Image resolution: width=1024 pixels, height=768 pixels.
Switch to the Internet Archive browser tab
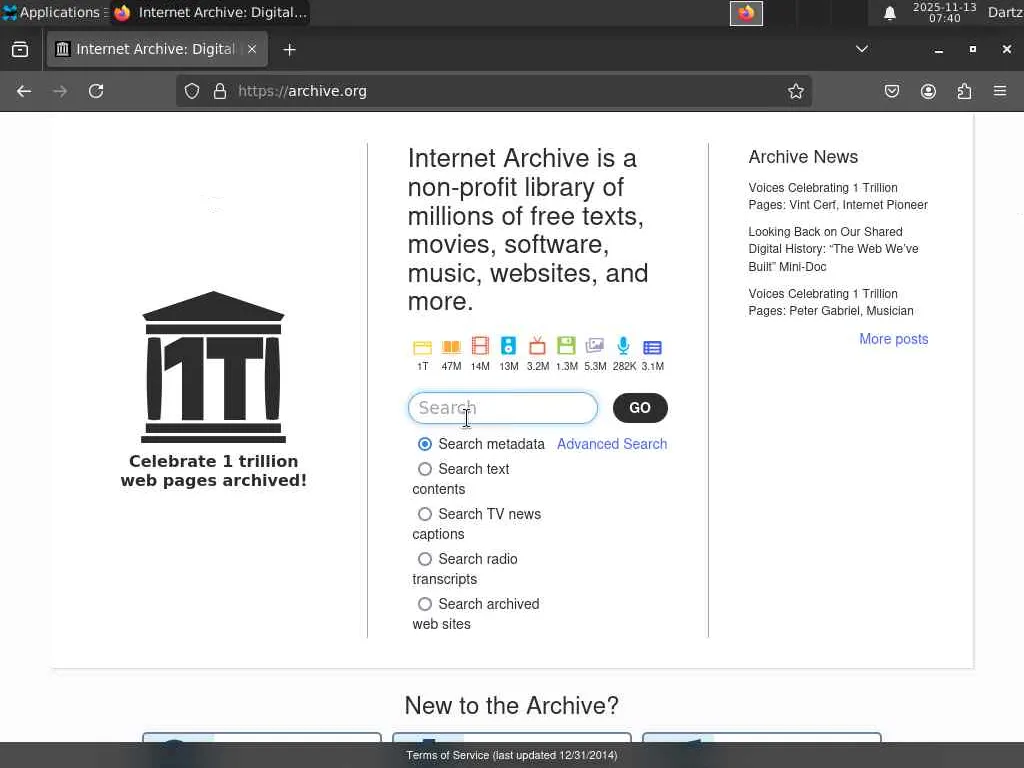tap(157, 49)
